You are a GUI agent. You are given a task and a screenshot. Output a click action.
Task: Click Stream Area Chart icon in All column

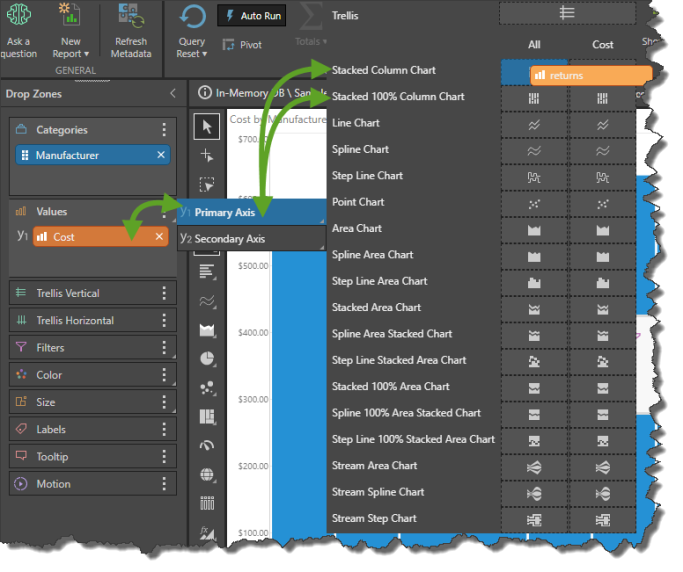(534, 466)
